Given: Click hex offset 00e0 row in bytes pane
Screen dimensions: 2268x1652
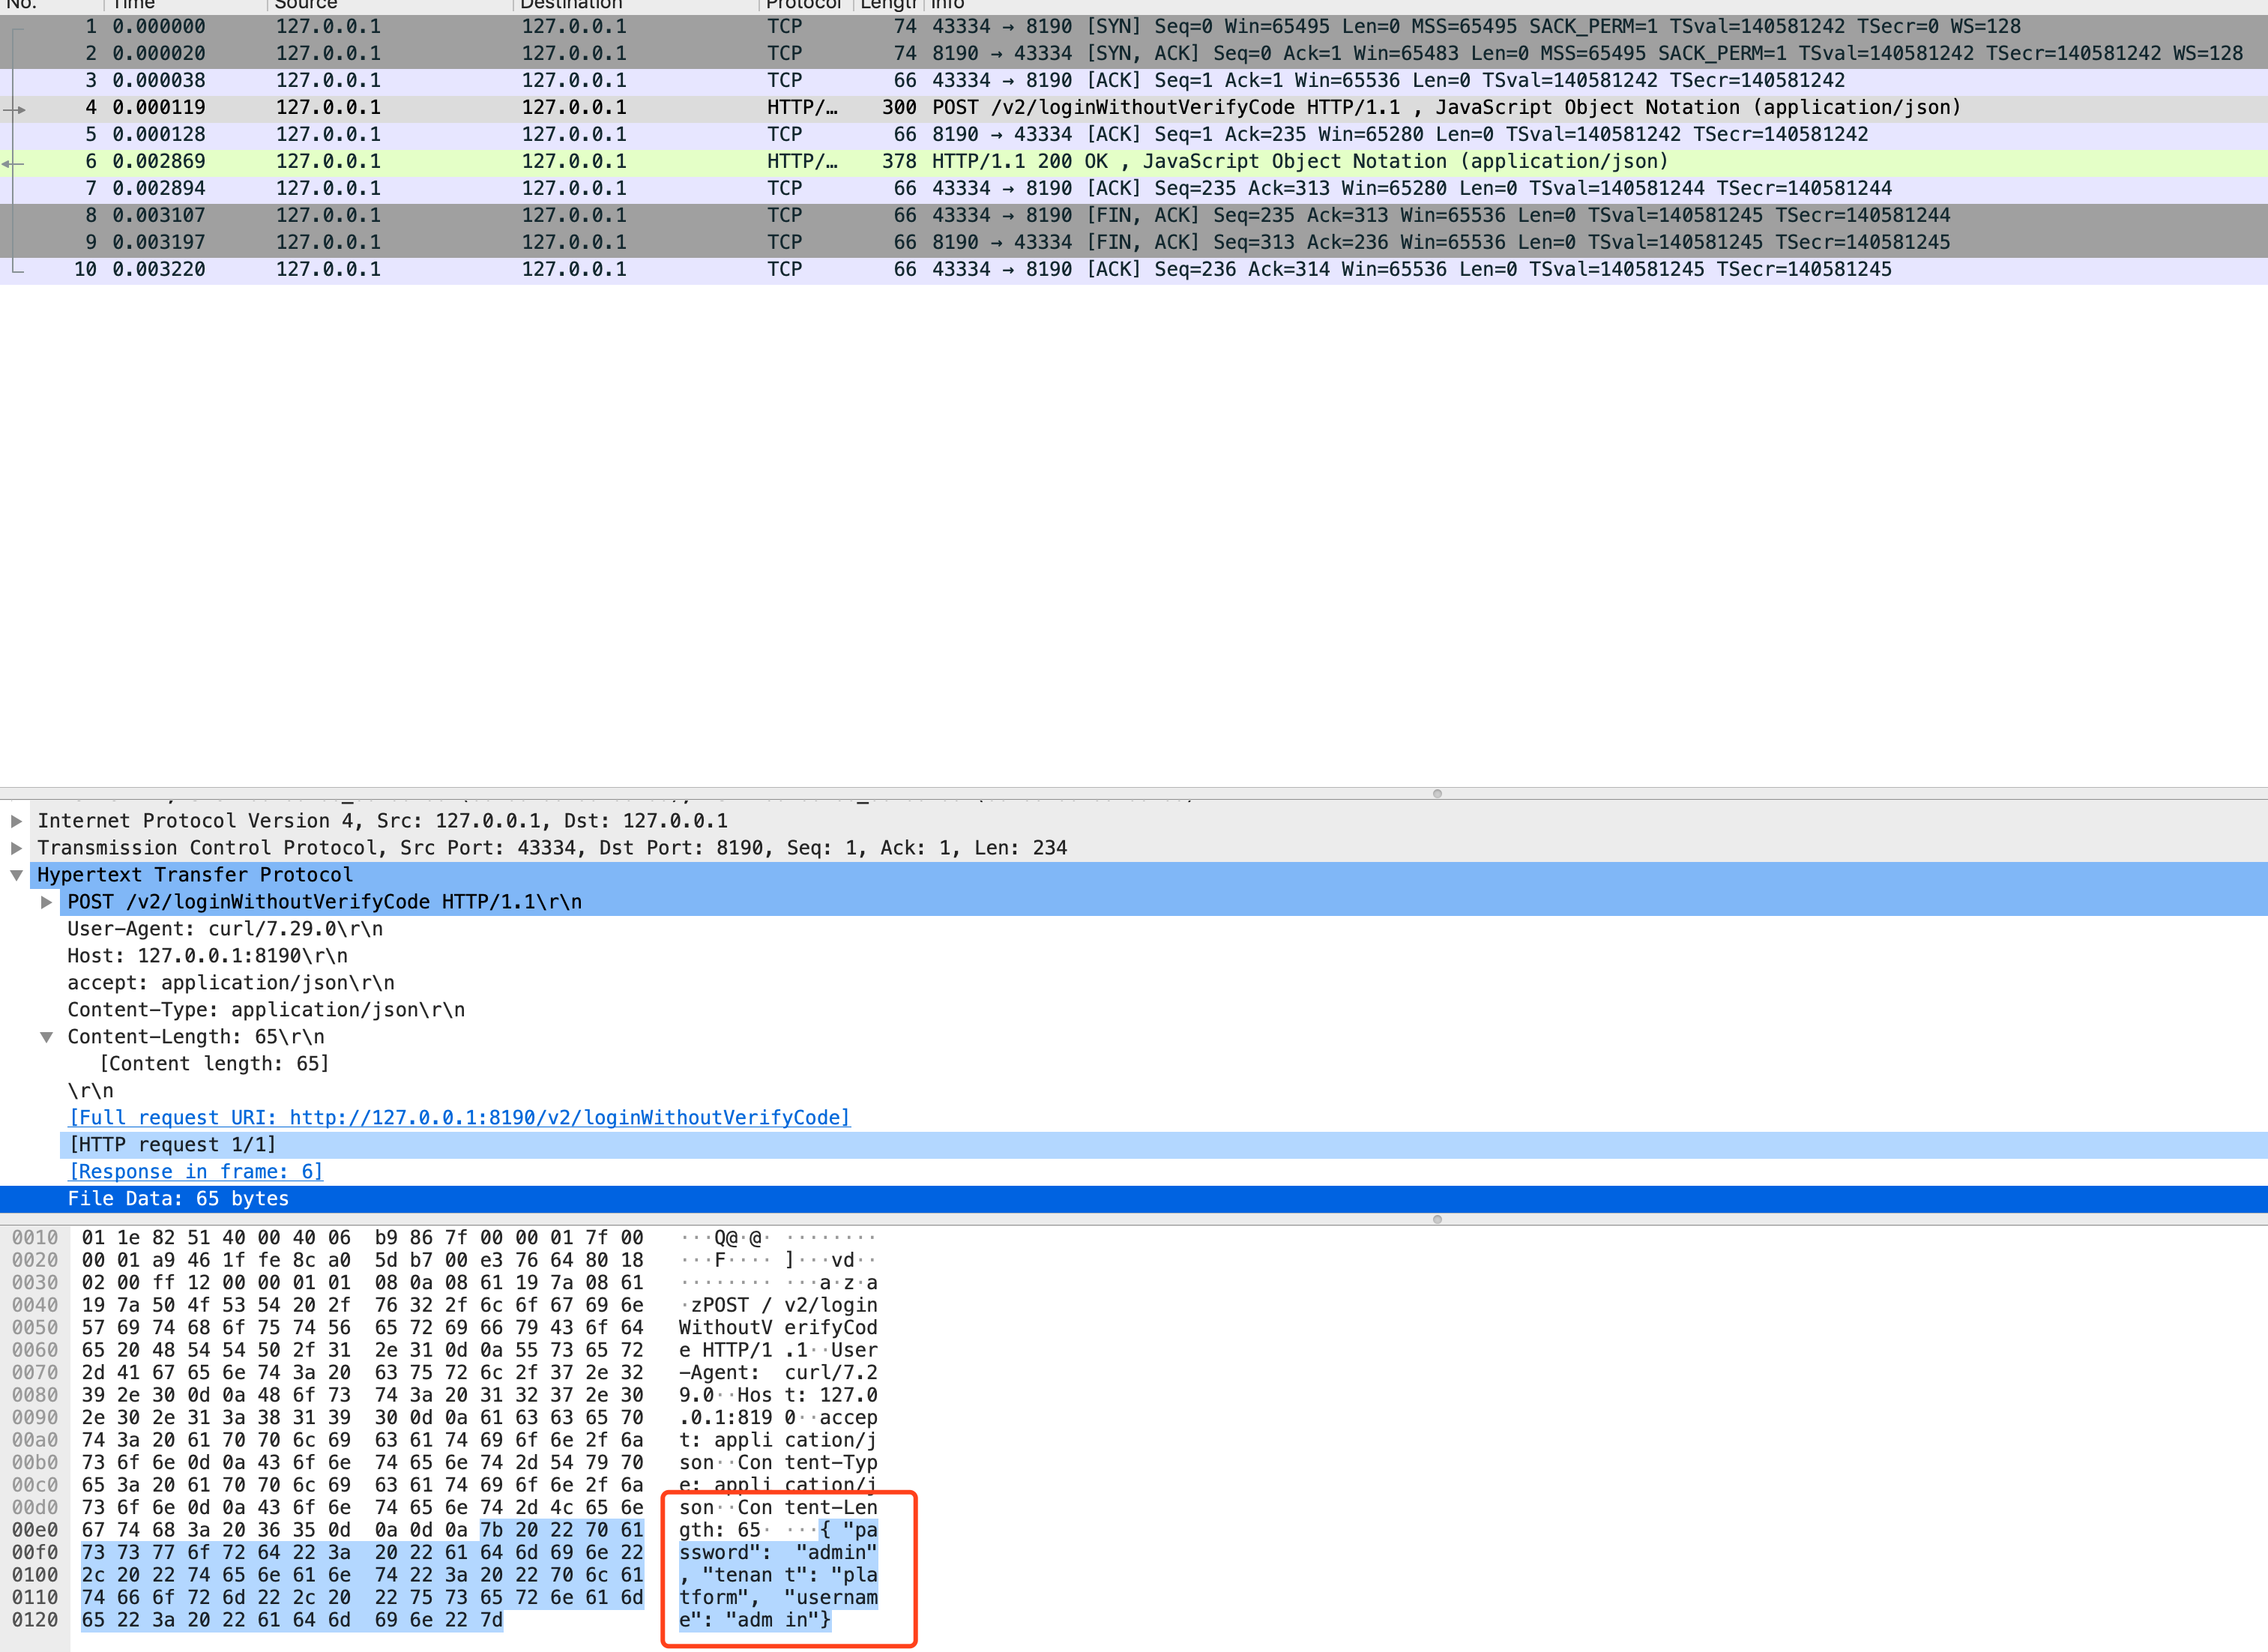Looking at the screenshot, I should (x=35, y=1530).
